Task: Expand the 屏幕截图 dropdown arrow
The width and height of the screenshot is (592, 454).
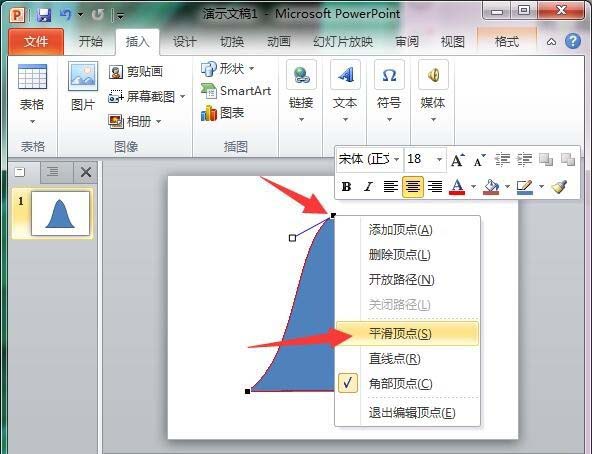Action: click(x=182, y=96)
